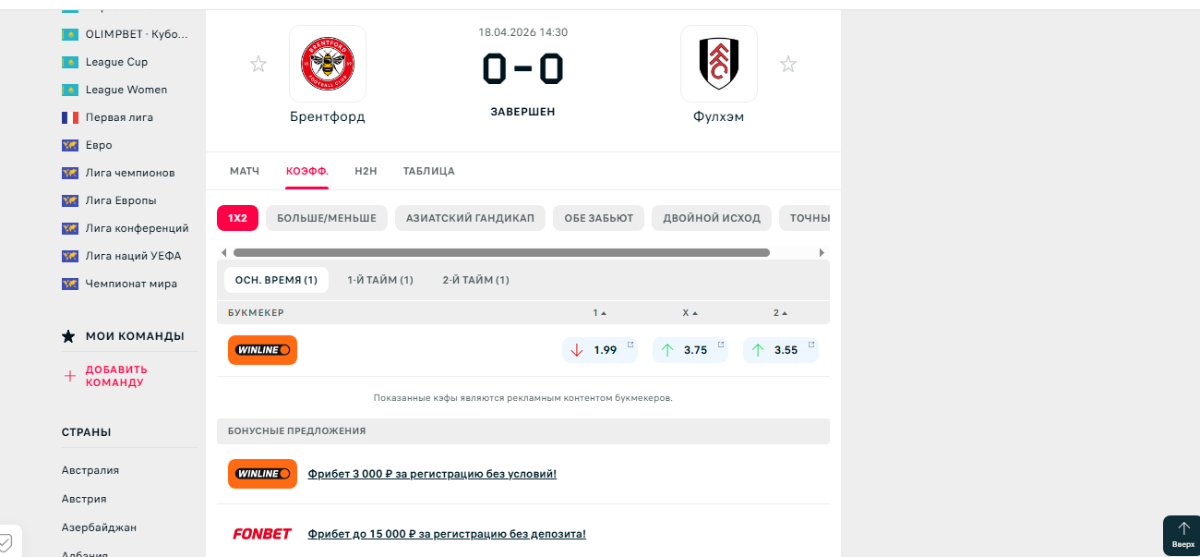
Task: Select the БОЛЬШЕ/МЕНЬШЕ odds filter
Action: click(326, 218)
